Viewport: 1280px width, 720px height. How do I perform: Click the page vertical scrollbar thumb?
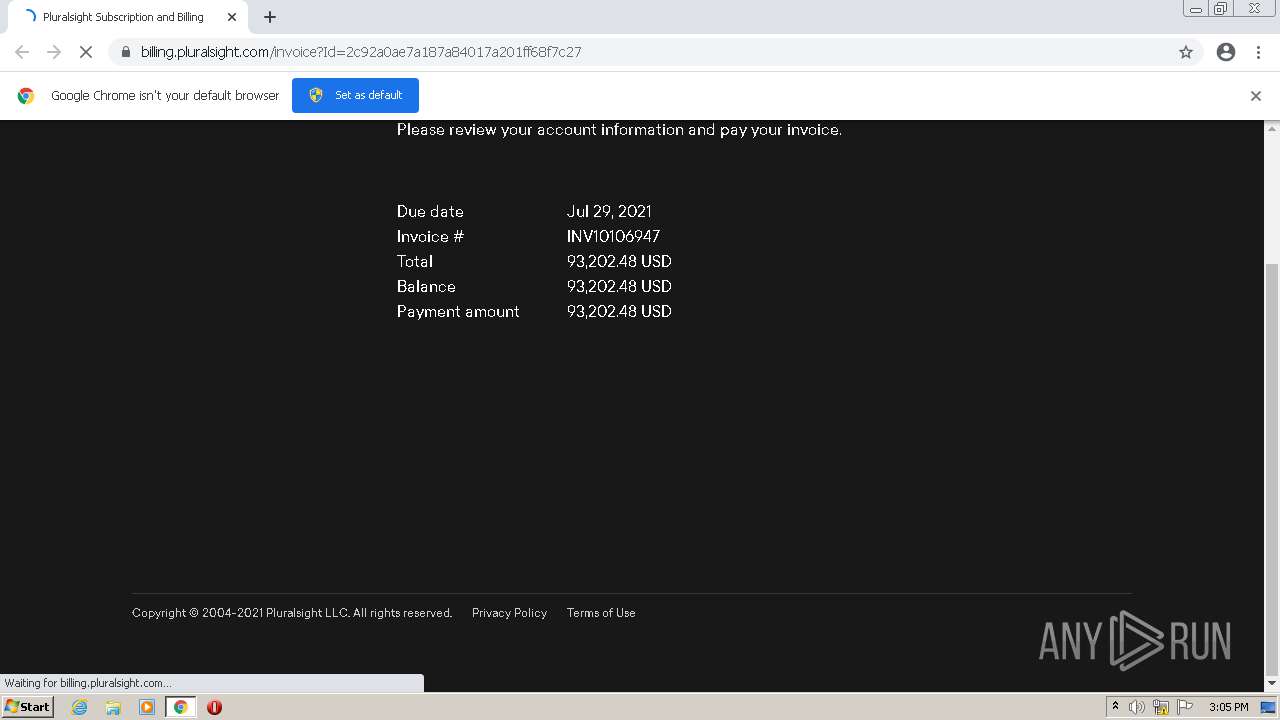[1272, 469]
